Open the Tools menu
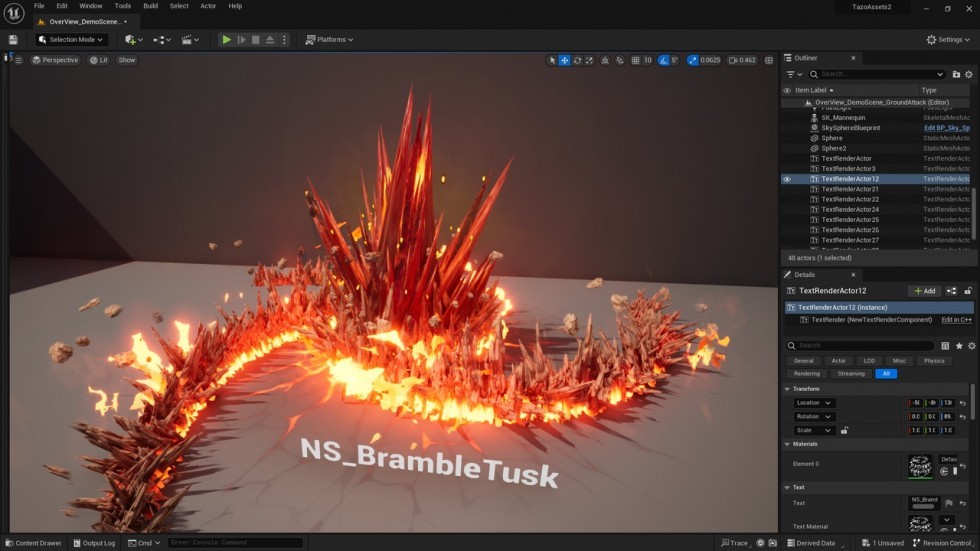980x551 pixels. [x=122, y=6]
